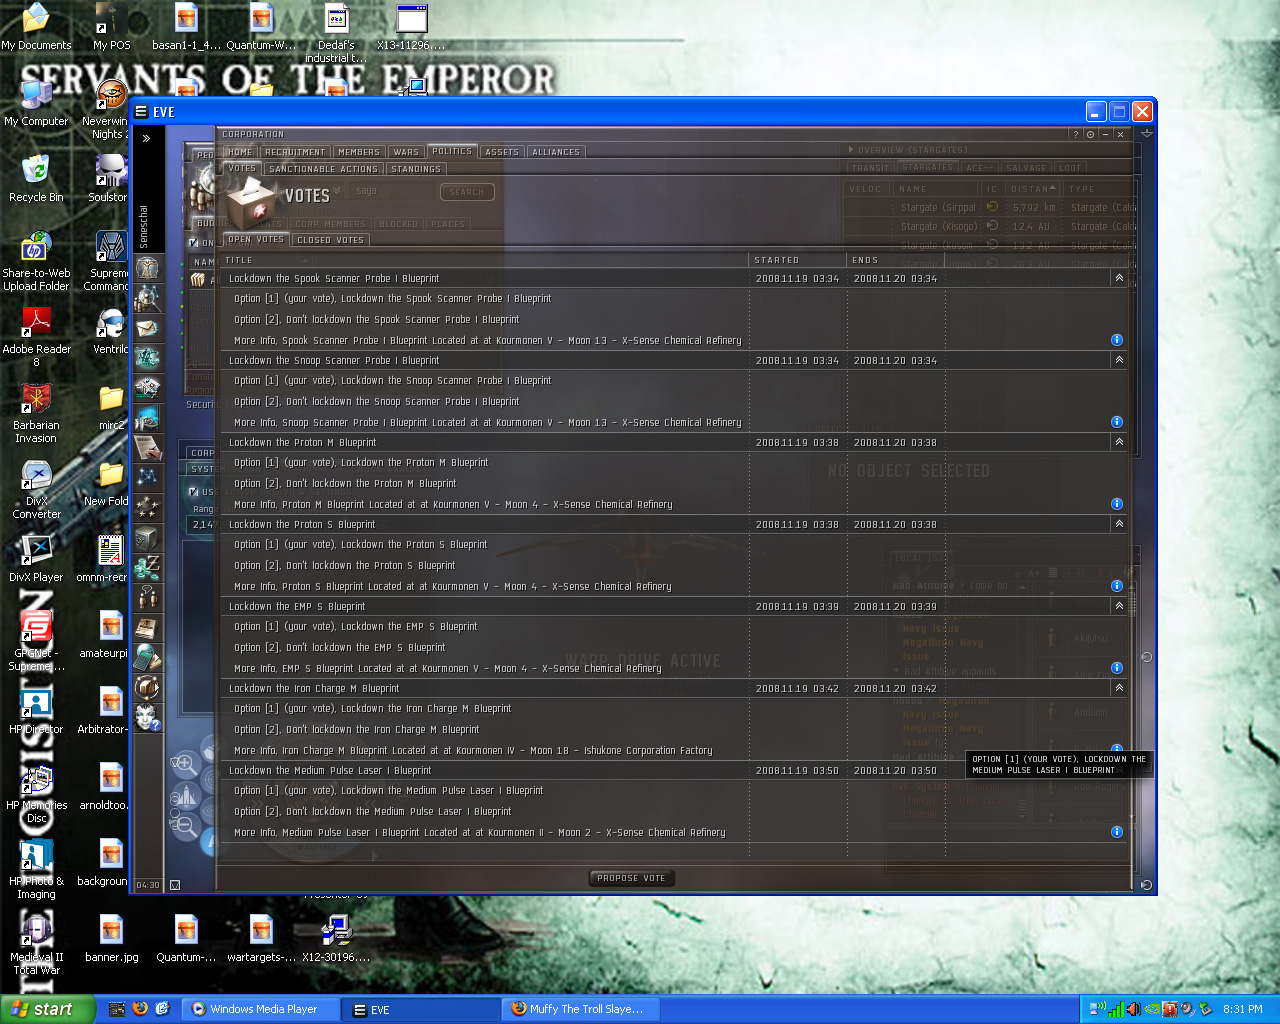Show info for the Spook Scanner Probe vote
1280x1024 pixels.
[1117, 340]
